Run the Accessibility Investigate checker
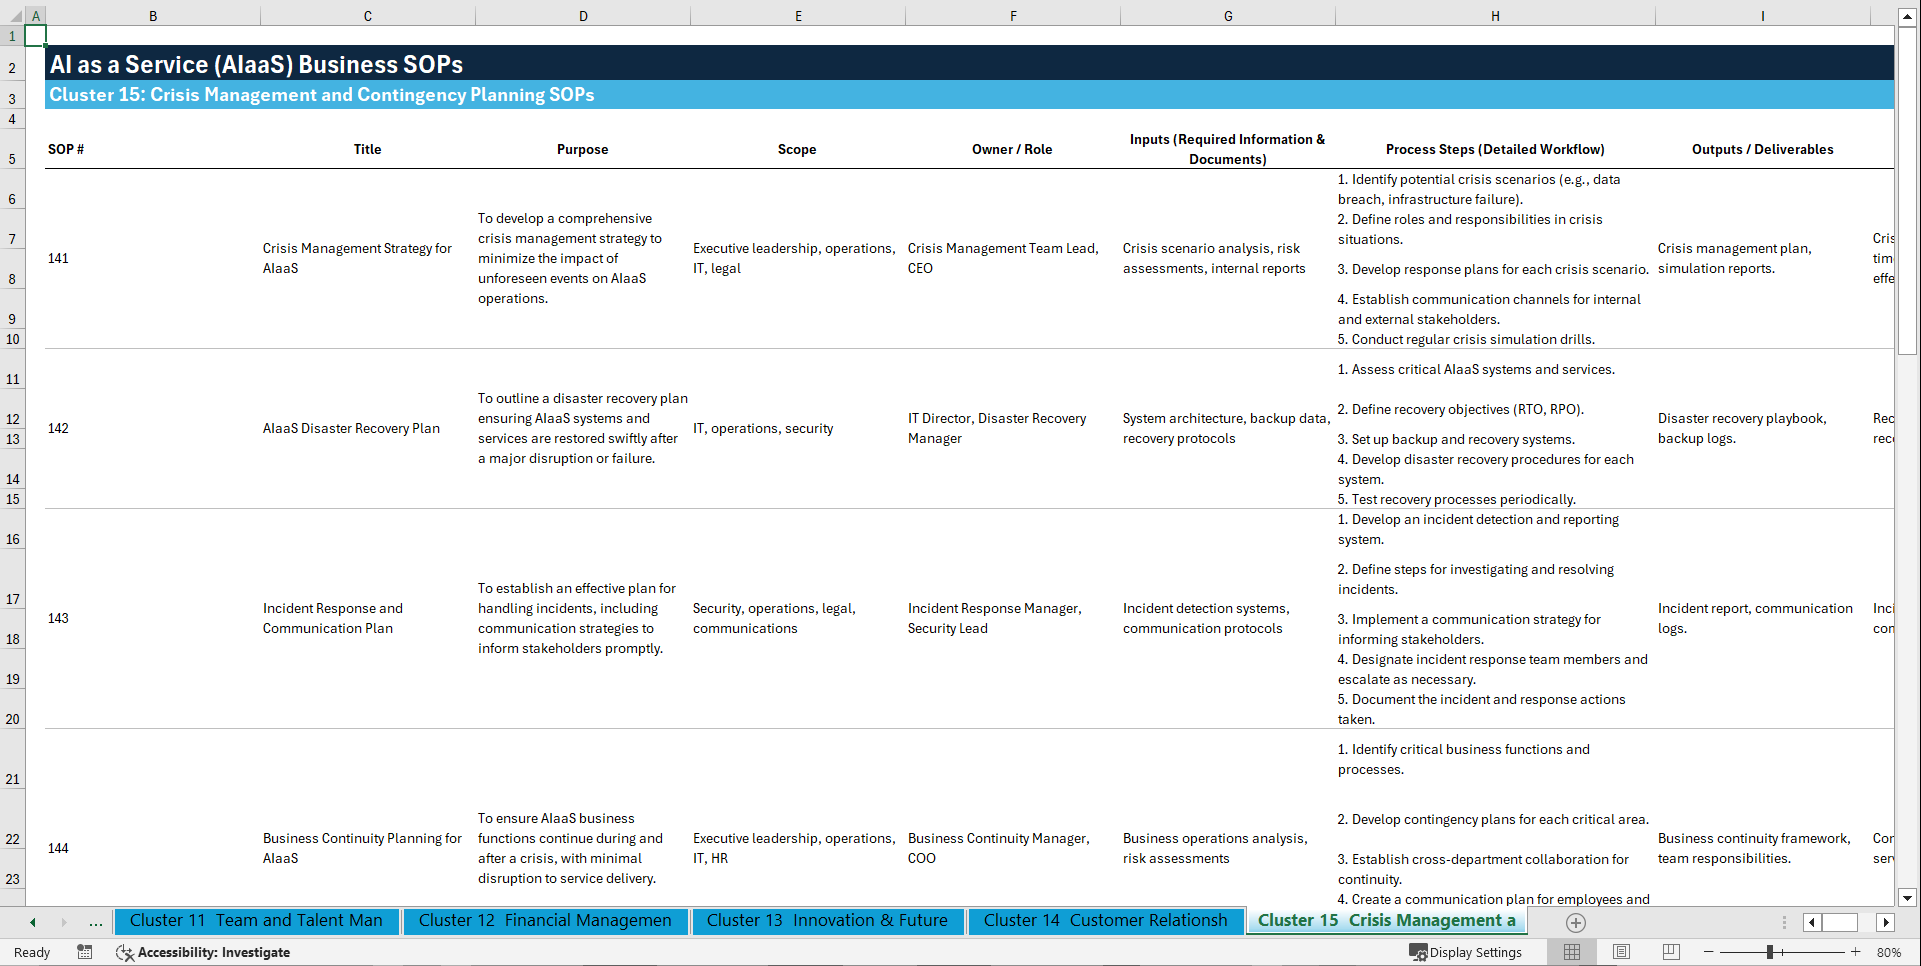Image resolution: width=1921 pixels, height=966 pixels. pyautogui.click(x=203, y=952)
